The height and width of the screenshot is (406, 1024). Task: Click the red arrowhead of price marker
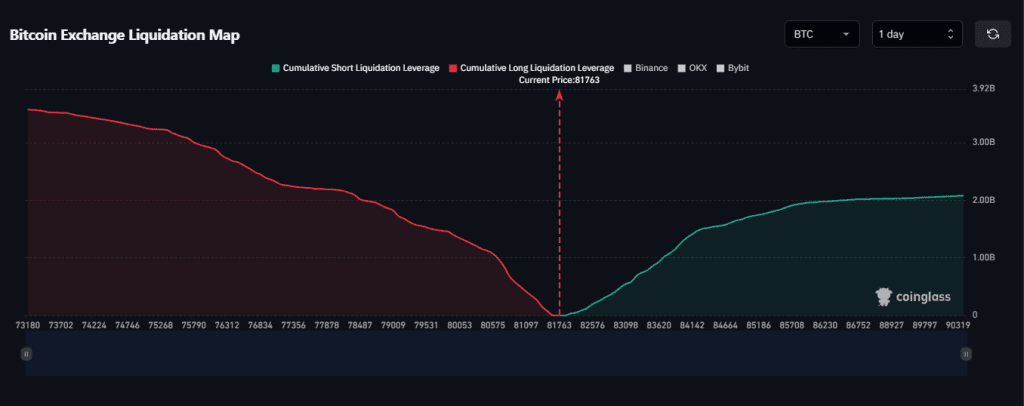point(559,95)
